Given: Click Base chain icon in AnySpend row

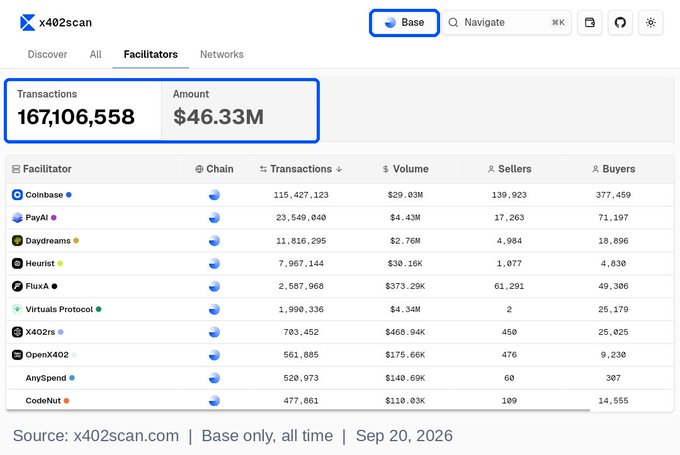Looking at the screenshot, I should tap(214, 378).
